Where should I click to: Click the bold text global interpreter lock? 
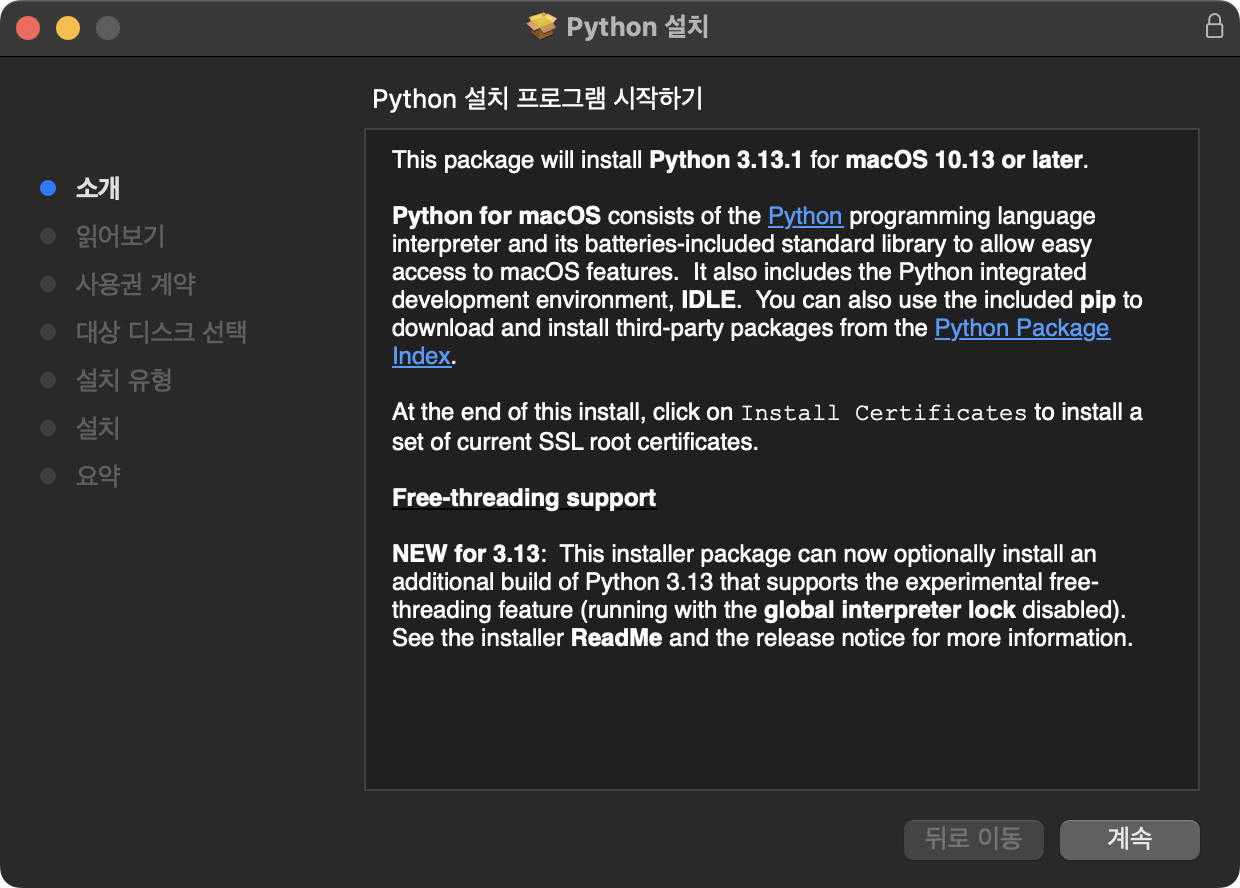click(x=890, y=610)
